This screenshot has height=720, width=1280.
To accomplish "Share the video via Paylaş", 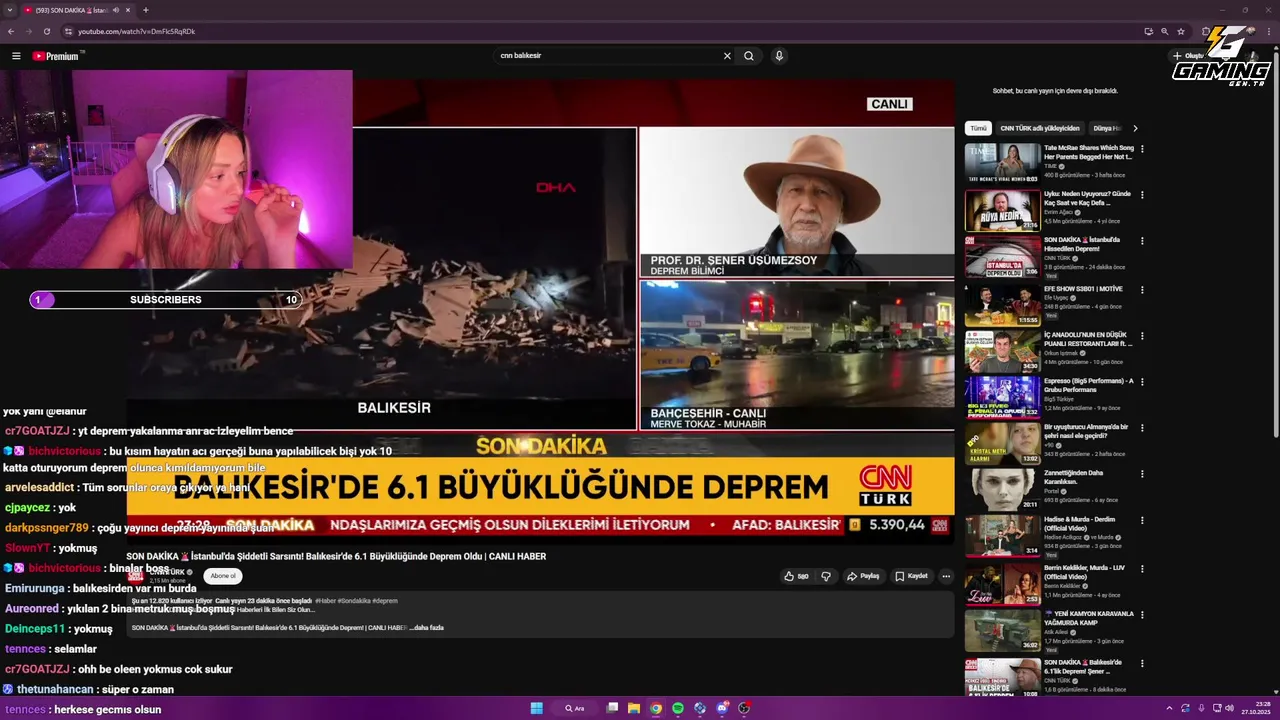I will point(863,576).
